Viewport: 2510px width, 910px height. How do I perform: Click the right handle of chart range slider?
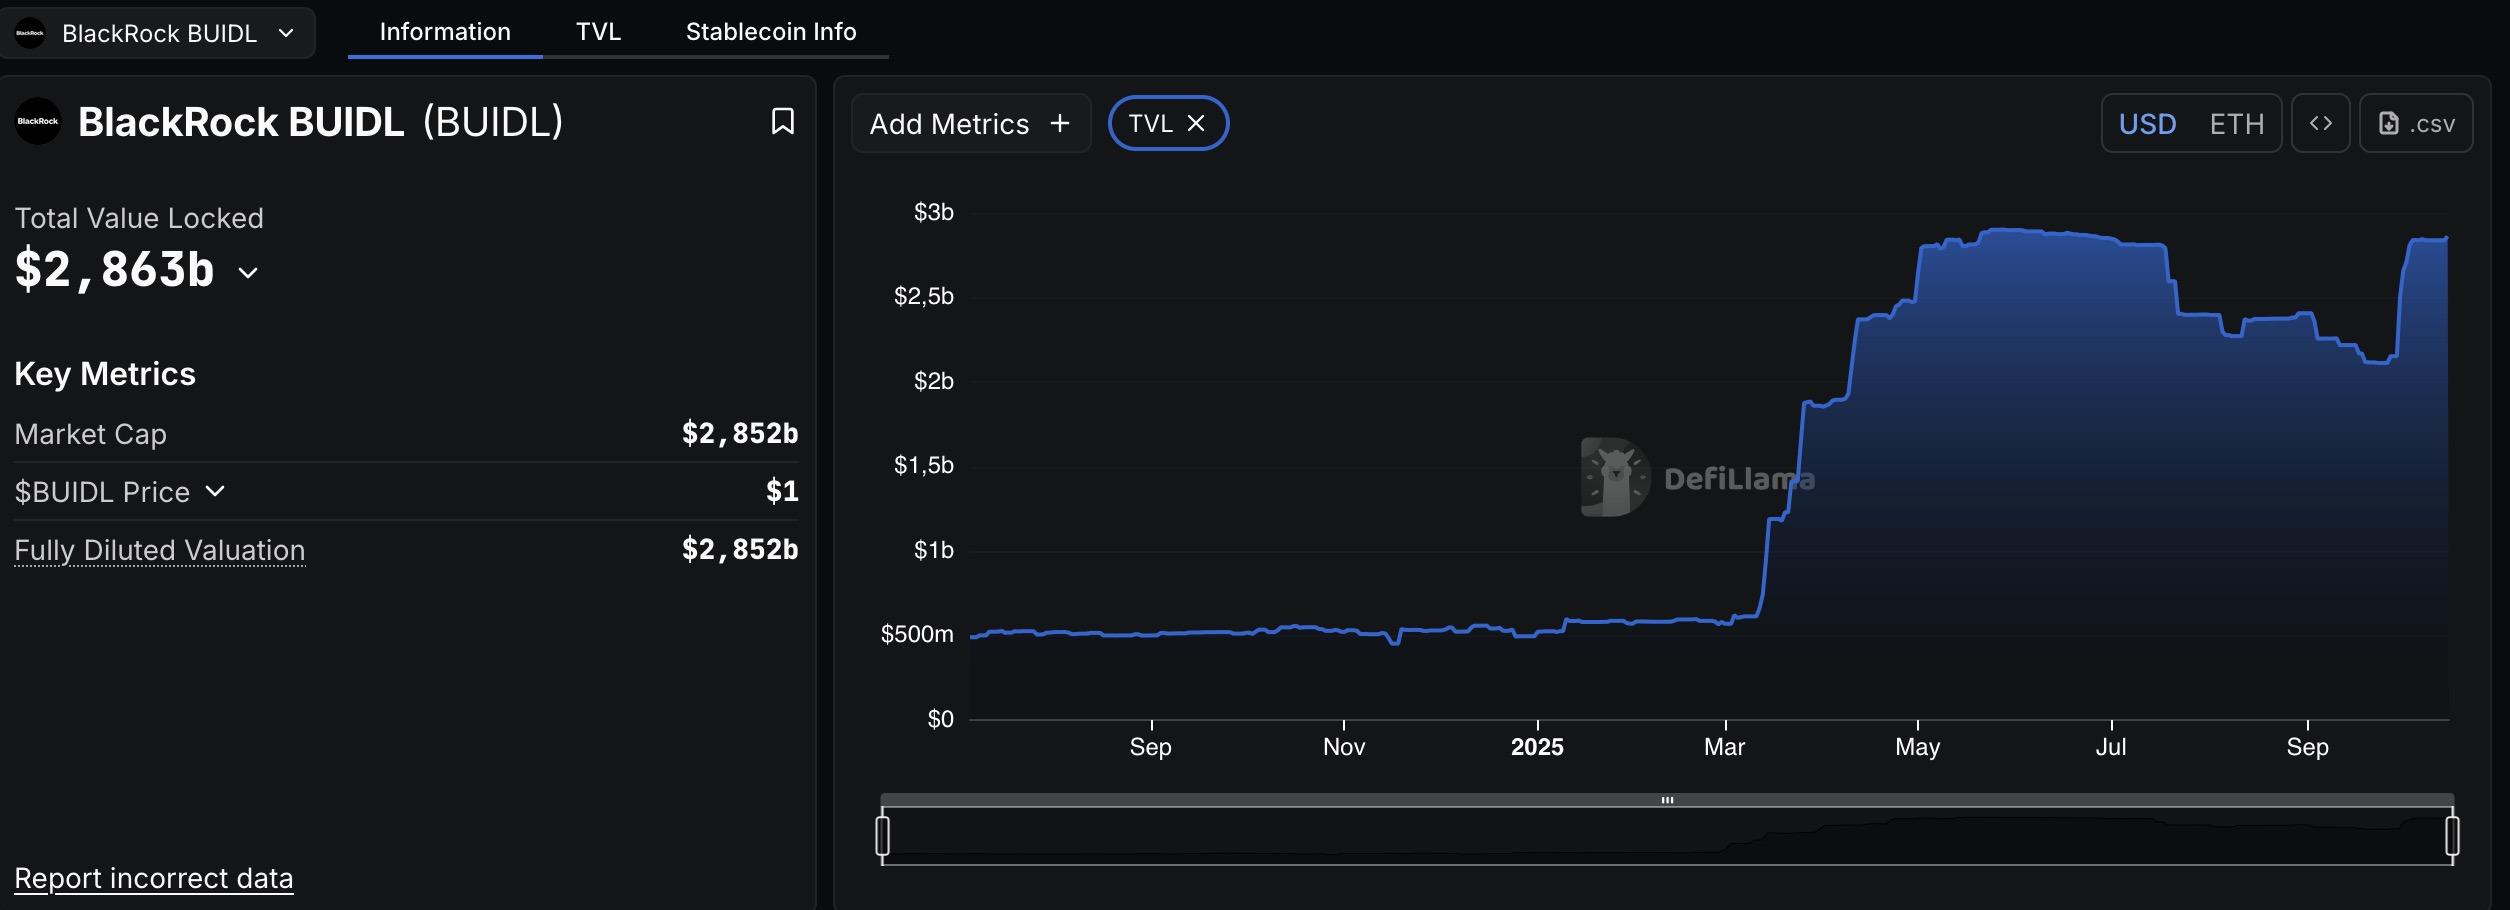pos(2452,836)
